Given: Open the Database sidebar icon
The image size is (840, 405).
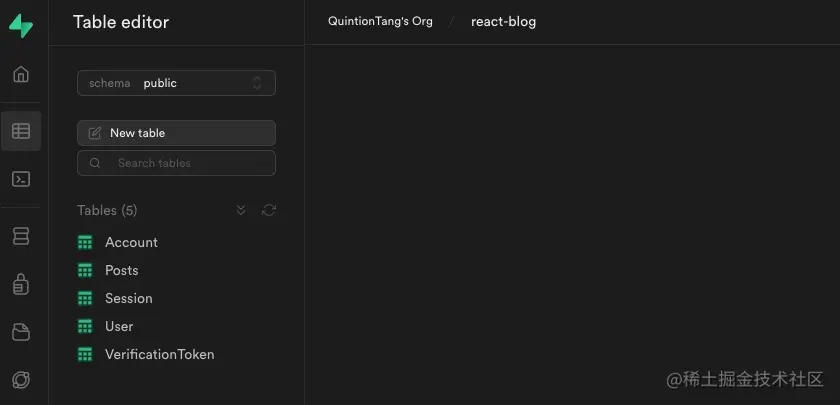Looking at the screenshot, I should [21, 236].
